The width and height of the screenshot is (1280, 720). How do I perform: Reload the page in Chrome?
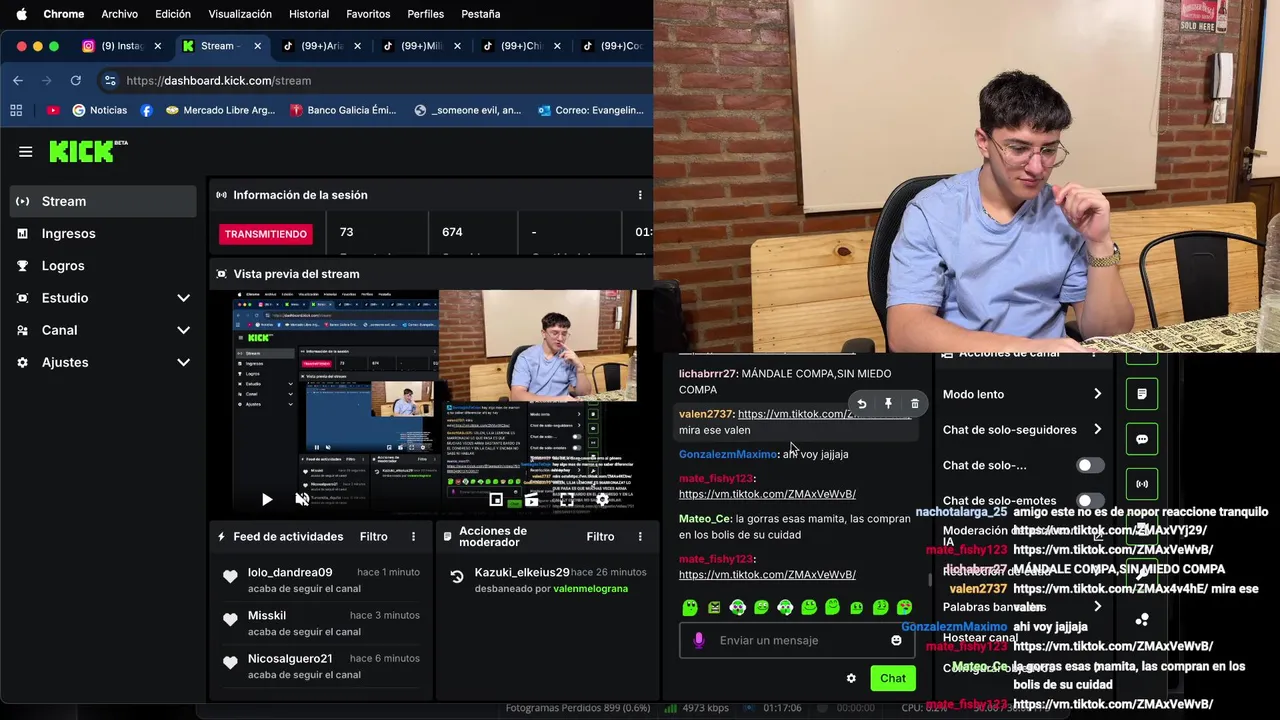pyautogui.click(x=75, y=80)
